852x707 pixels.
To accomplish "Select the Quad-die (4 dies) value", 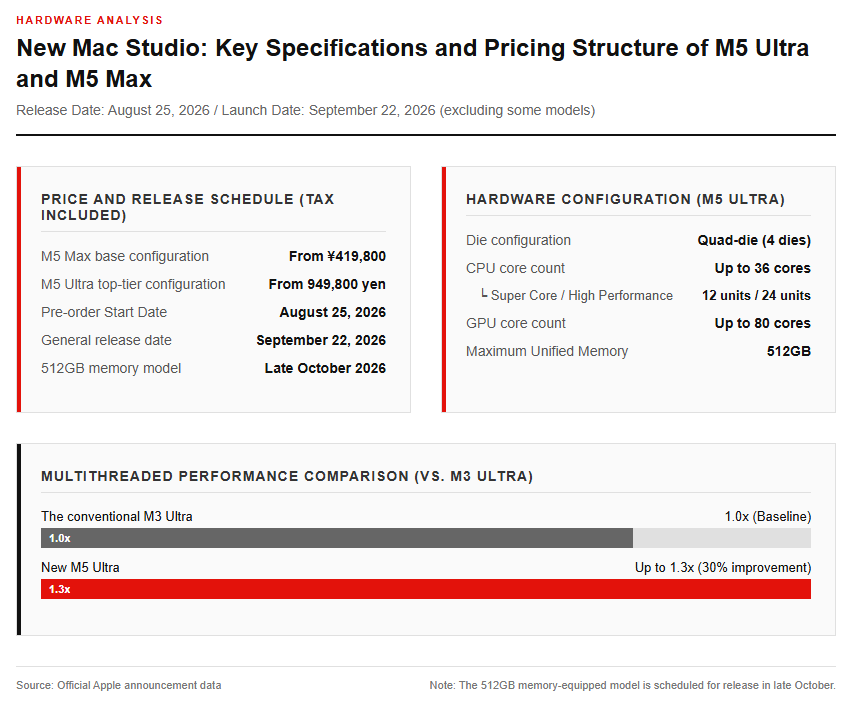I will coord(754,240).
